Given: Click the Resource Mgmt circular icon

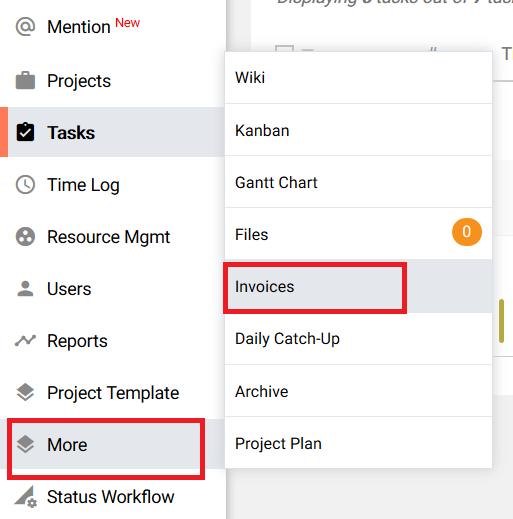Looking at the screenshot, I should click(25, 237).
